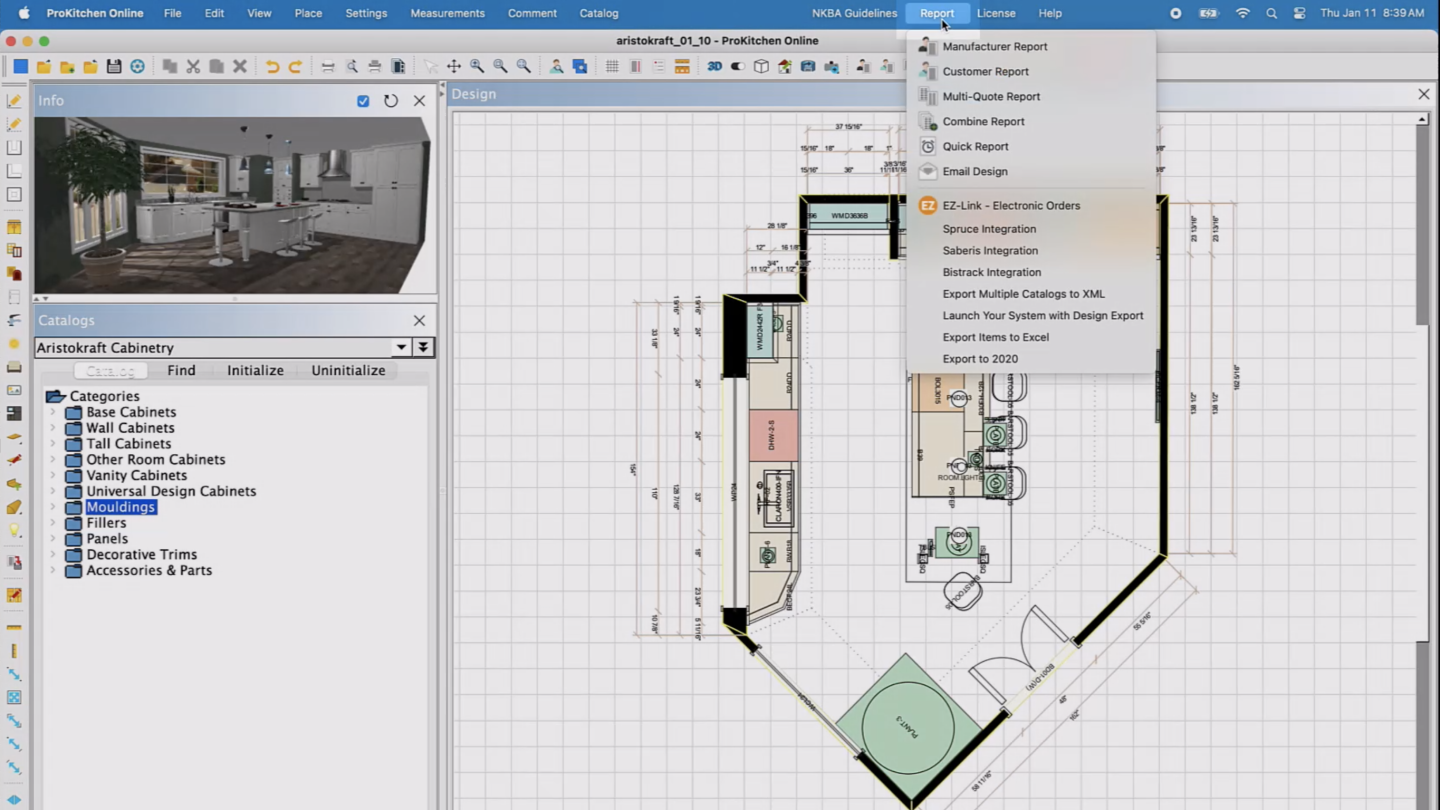This screenshot has width=1440, height=810.
Task: Click the Uninitialize button
Action: click(x=348, y=370)
